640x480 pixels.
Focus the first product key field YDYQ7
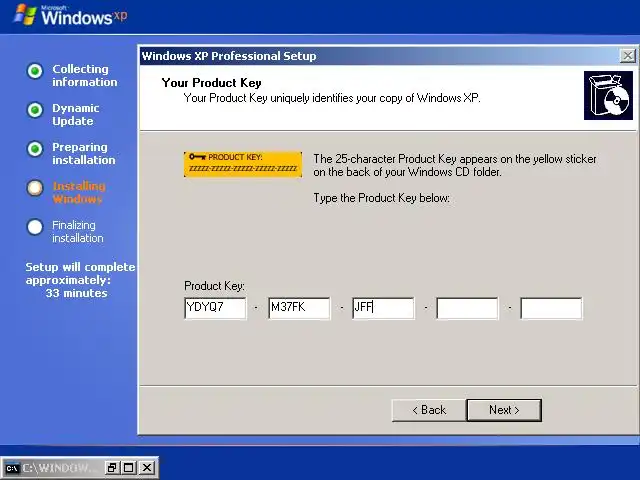(x=215, y=308)
